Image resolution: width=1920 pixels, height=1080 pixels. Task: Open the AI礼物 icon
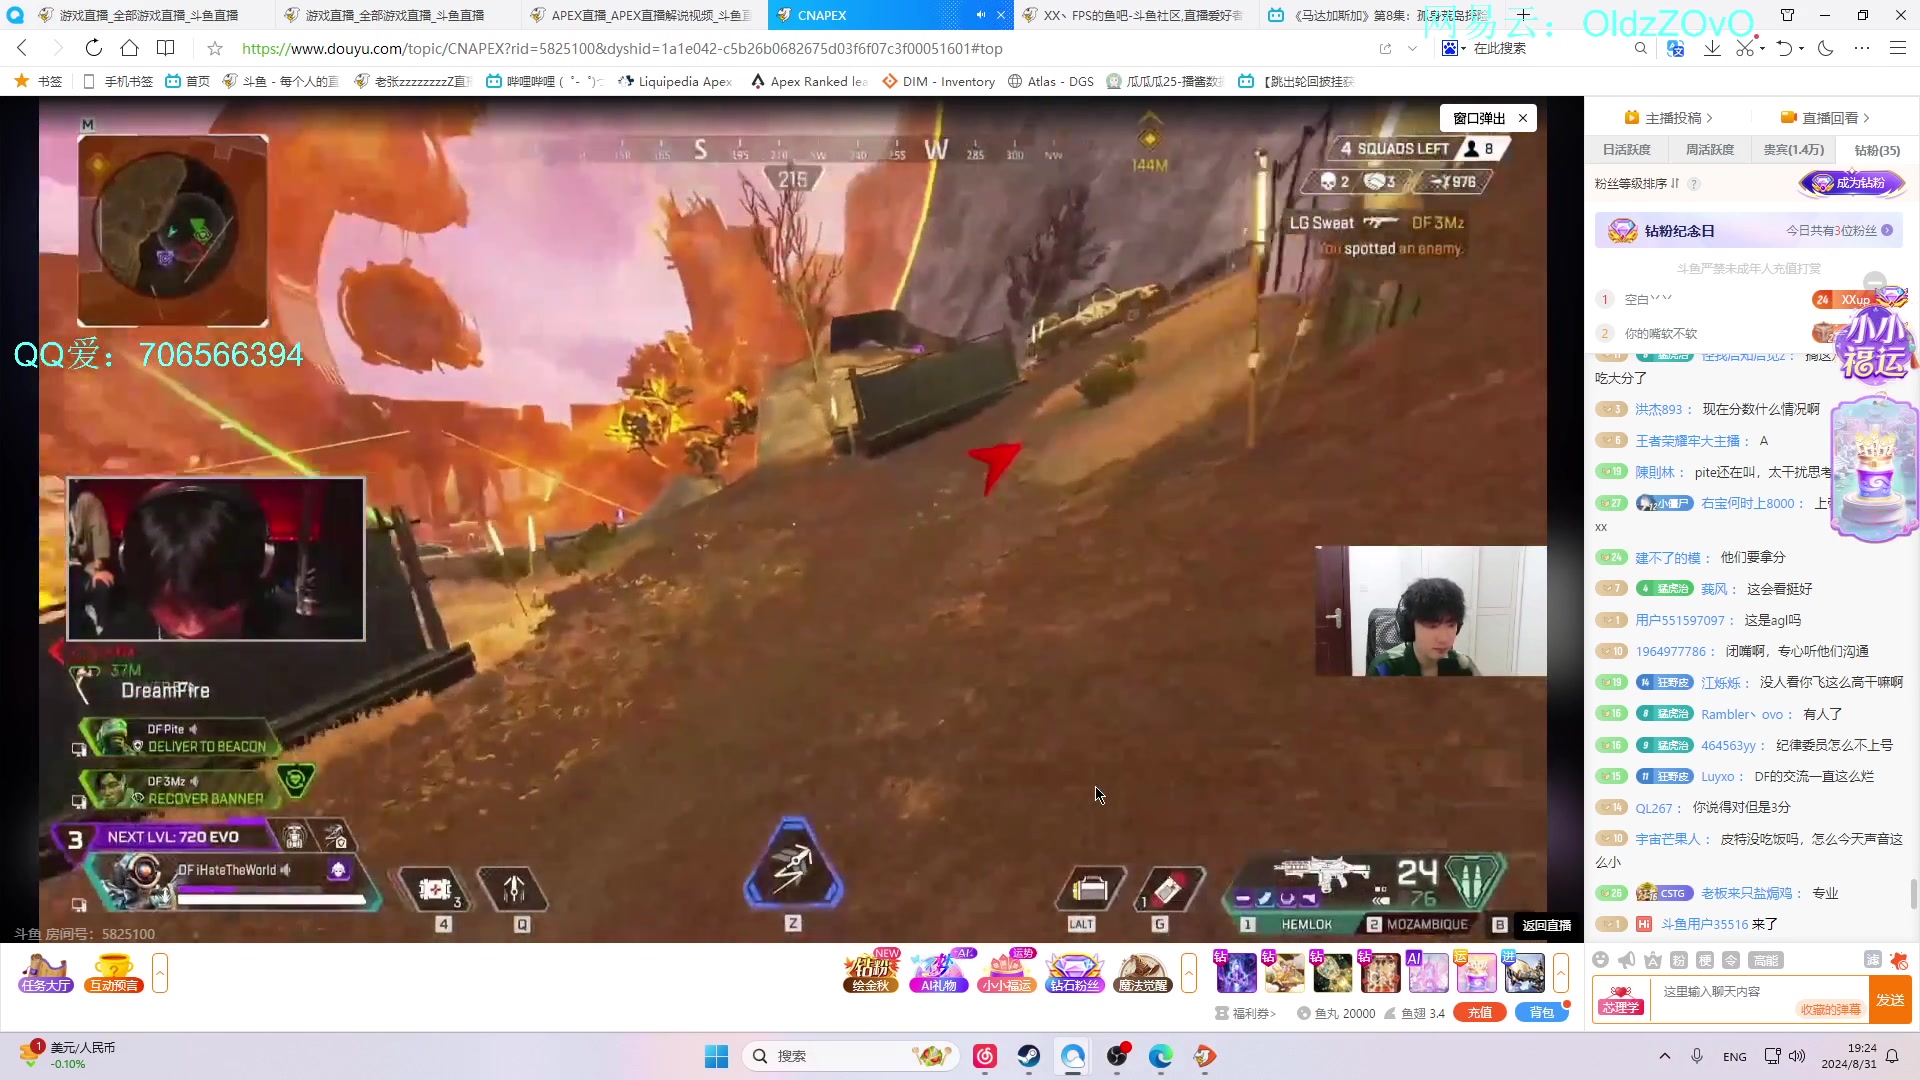click(939, 973)
